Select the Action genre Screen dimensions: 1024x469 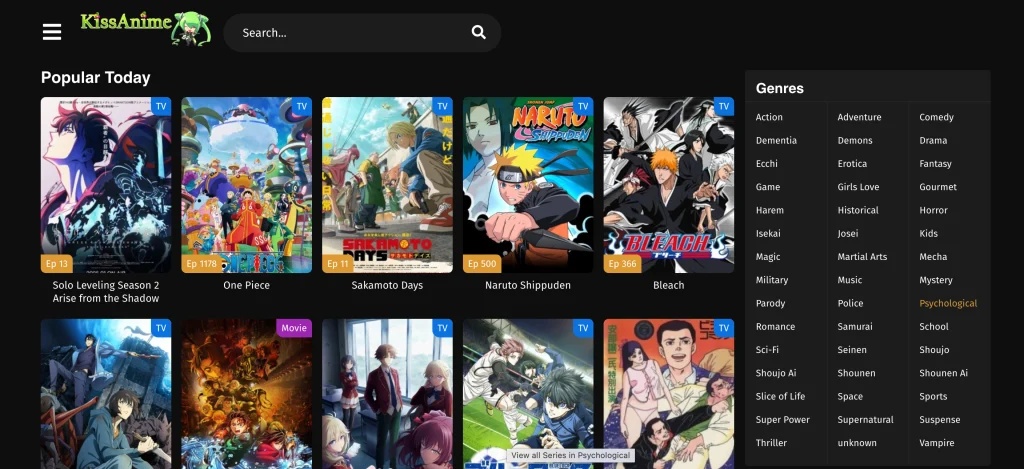point(769,118)
